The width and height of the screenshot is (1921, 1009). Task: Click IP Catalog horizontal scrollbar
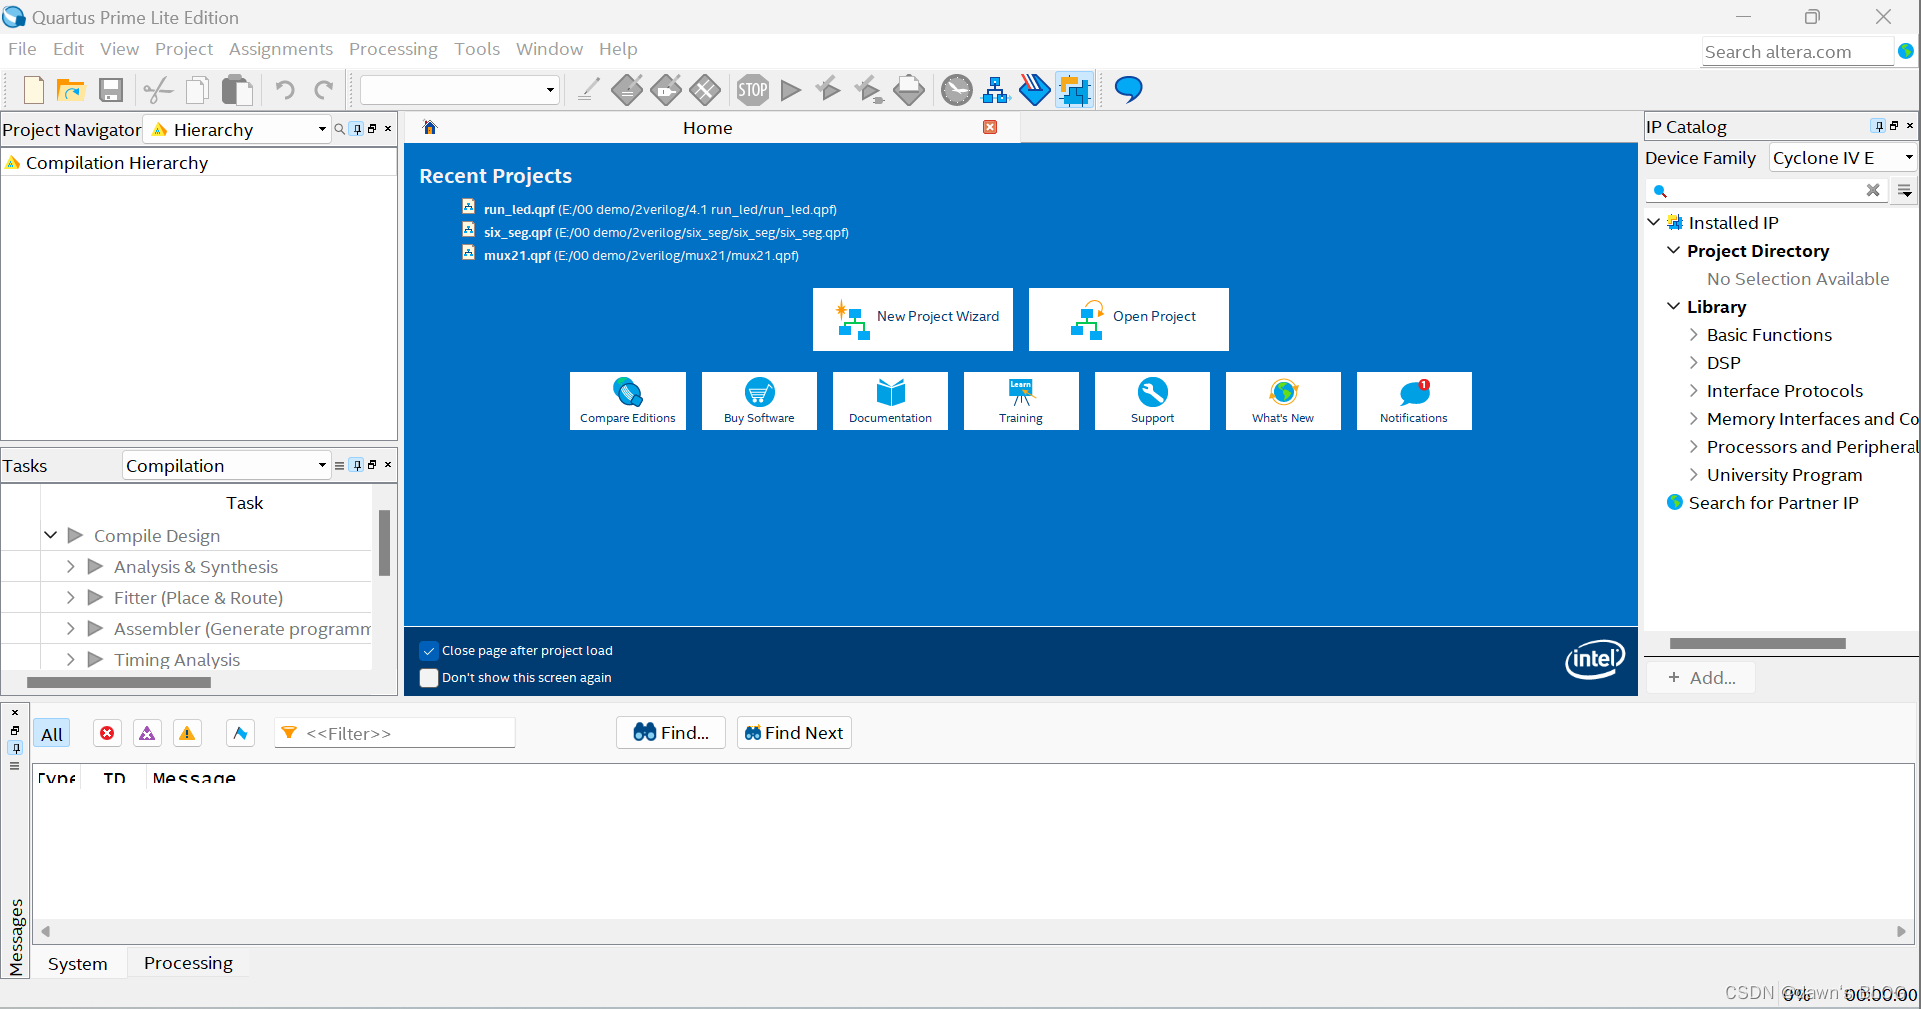[1757, 643]
